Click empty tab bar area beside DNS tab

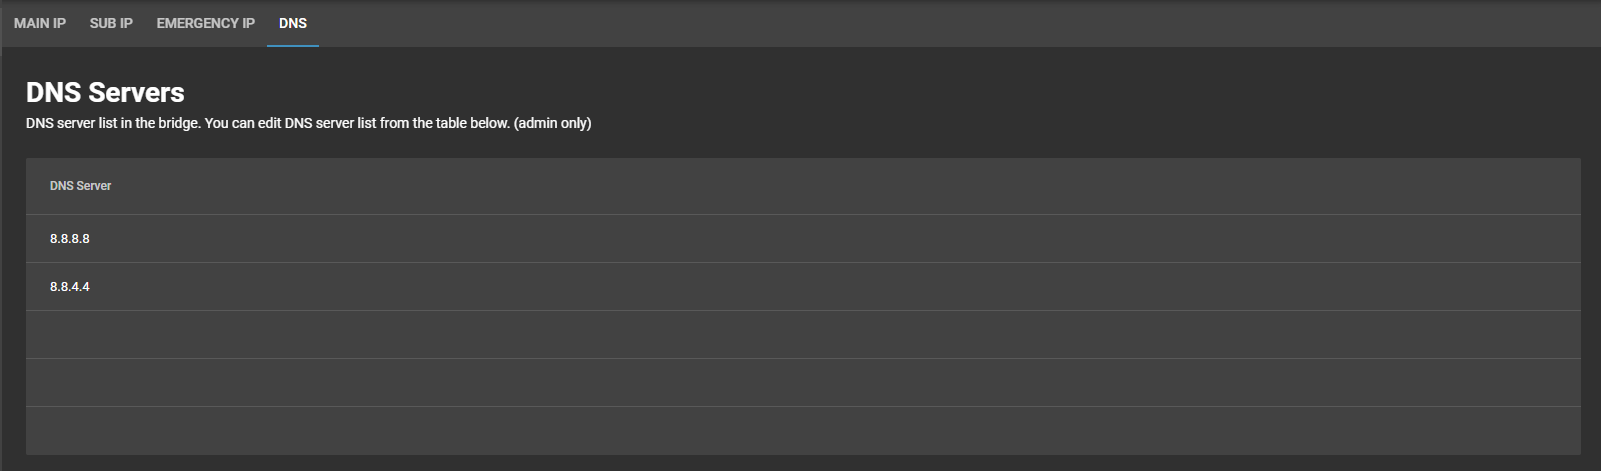click(950, 23)
